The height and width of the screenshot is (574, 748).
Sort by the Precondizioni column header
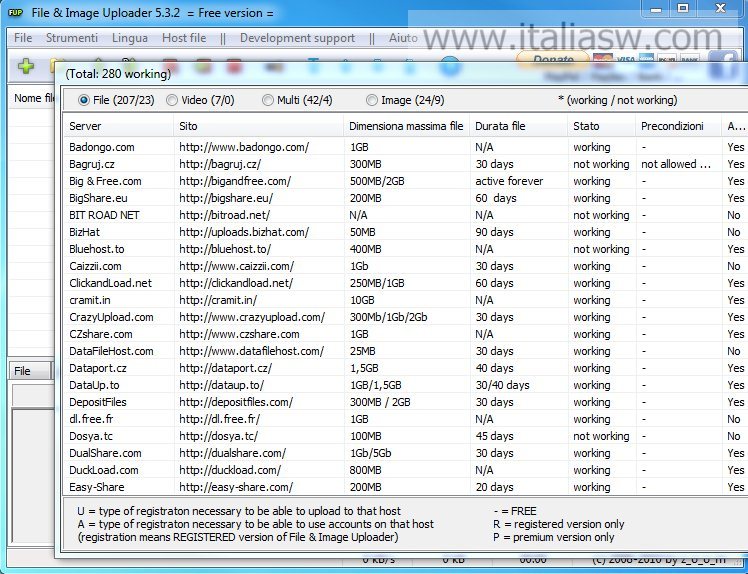pyautogui.click(x=678, y=126)
